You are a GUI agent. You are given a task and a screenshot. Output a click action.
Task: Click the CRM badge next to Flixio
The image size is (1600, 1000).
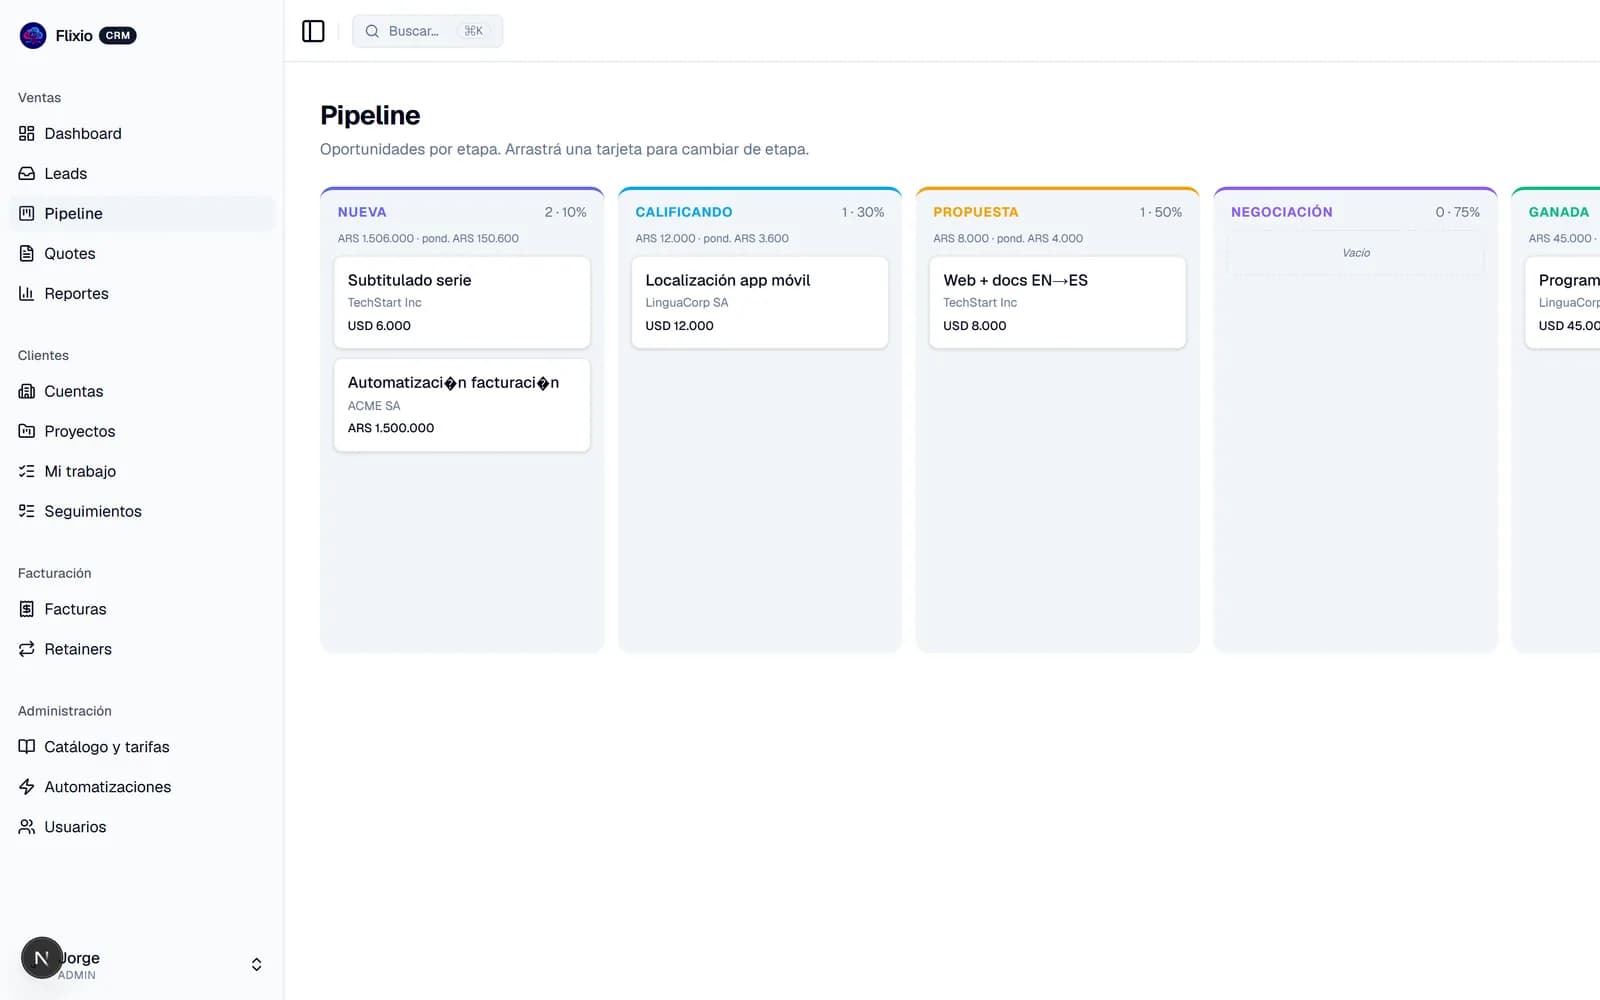point(118,36)
